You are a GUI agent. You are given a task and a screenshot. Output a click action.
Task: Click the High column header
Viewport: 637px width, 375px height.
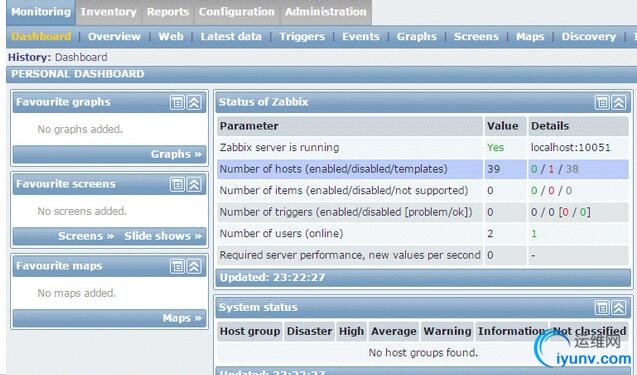pos(351,331)
